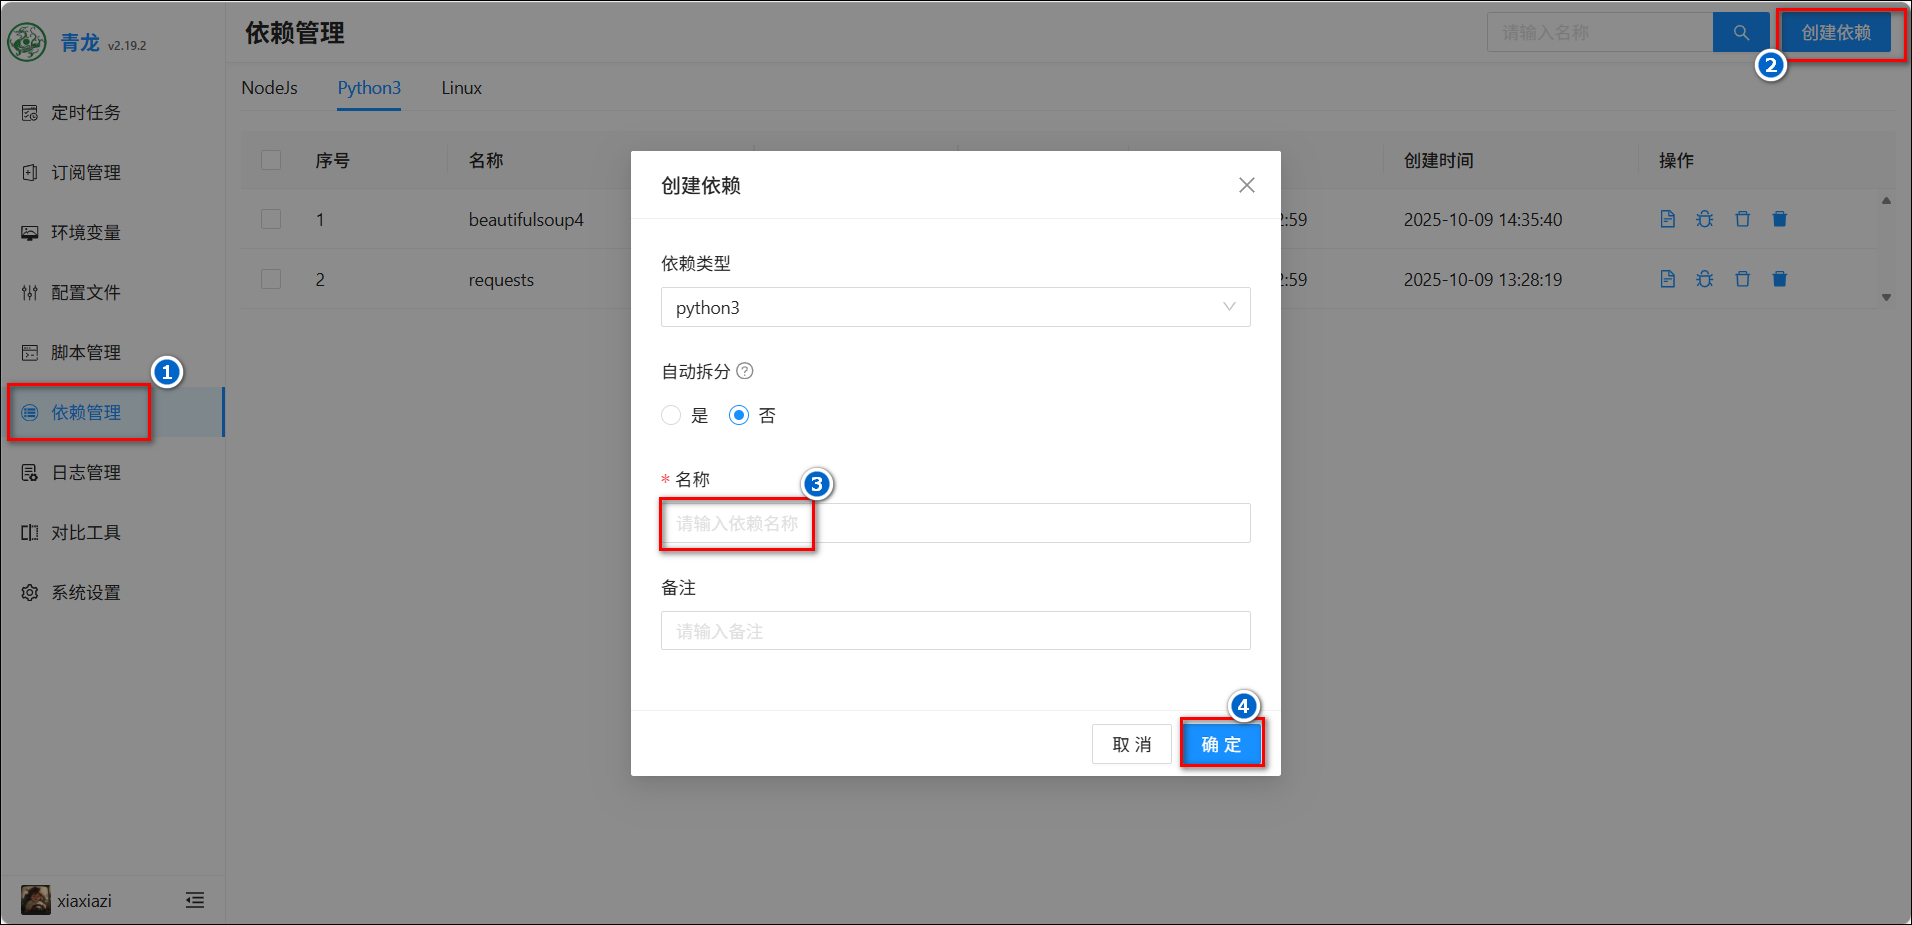1912x925 pixels.
Task: Select the 是 radio option
Action: (x=671, y=415)
